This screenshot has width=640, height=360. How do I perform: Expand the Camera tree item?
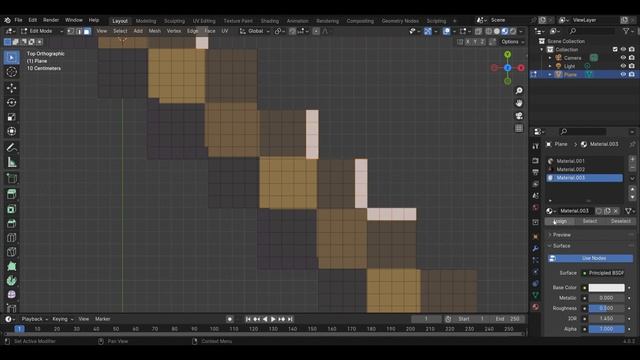pos(550,58)
